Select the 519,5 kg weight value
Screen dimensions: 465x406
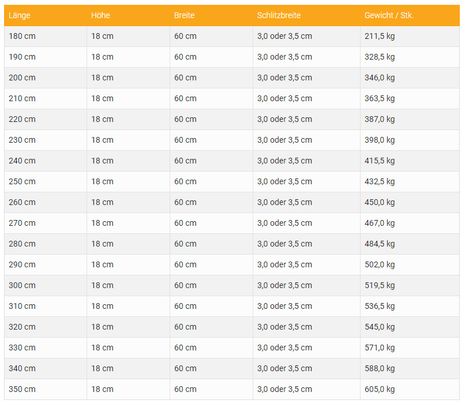(380, 285)
